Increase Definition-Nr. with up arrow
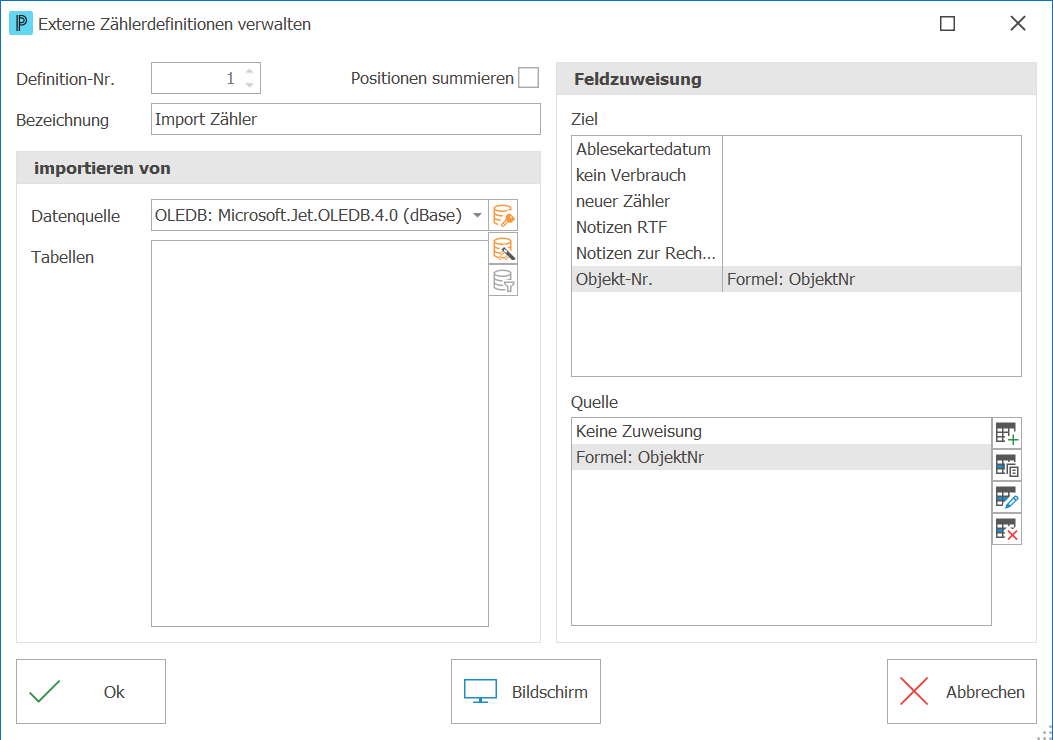Image resolution: width=1053 pixels, height=740 pixels. click(x=249, y=71)
